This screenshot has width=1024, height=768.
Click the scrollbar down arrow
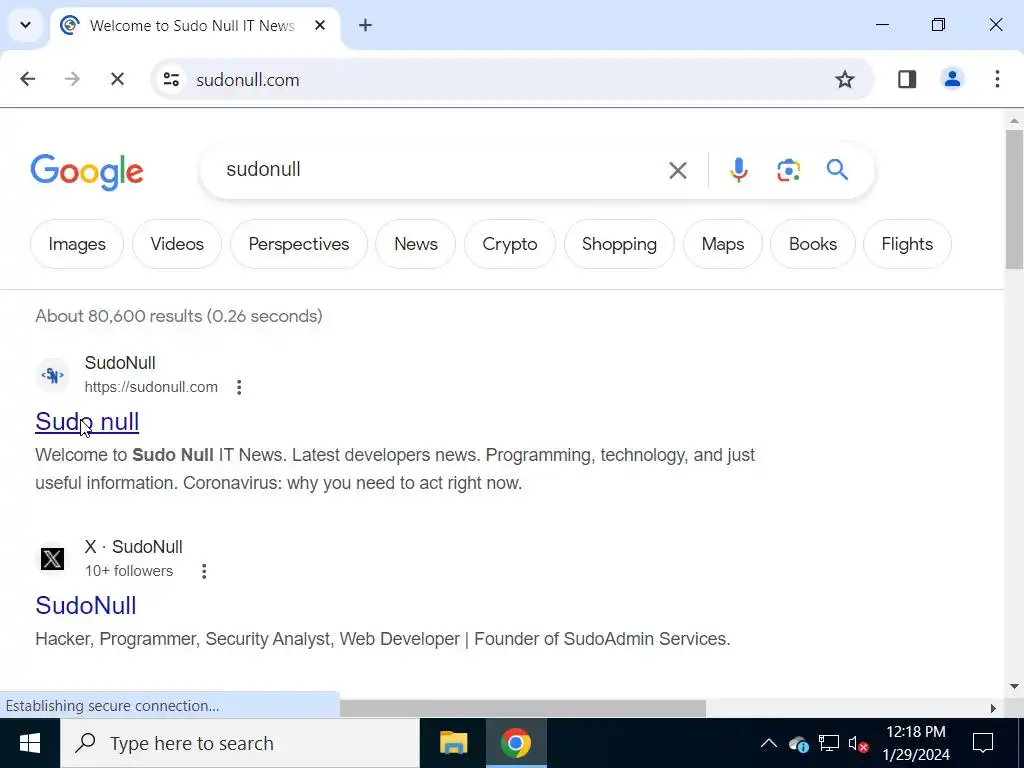coord(1014,686)
